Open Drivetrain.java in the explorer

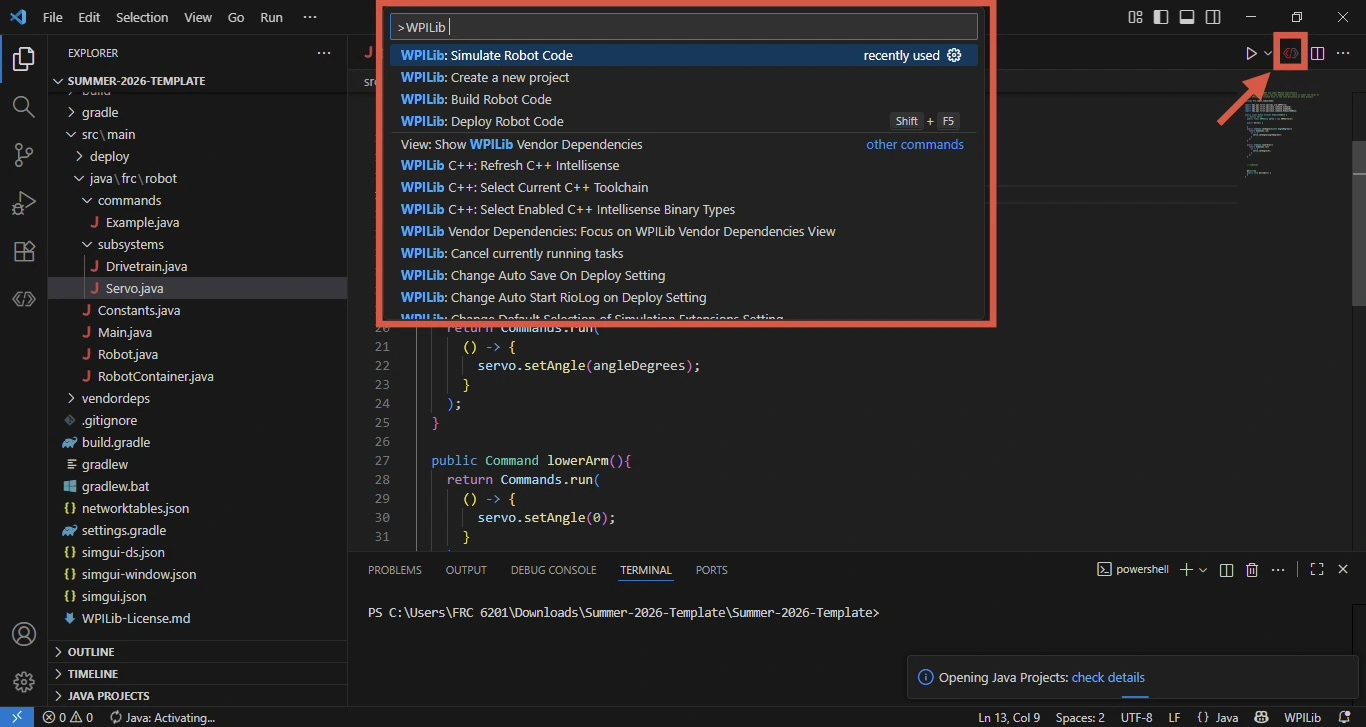198,266
